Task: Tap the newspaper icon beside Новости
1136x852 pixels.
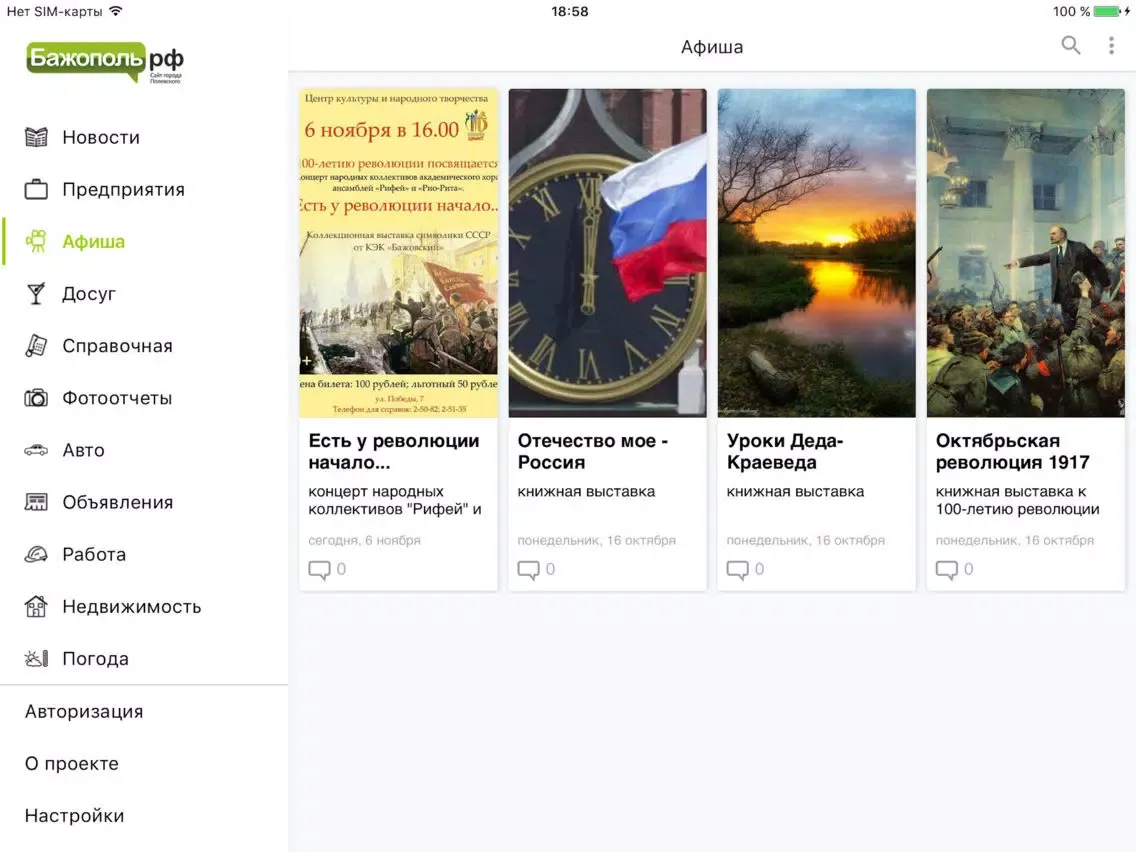Action: click(36, 137)
